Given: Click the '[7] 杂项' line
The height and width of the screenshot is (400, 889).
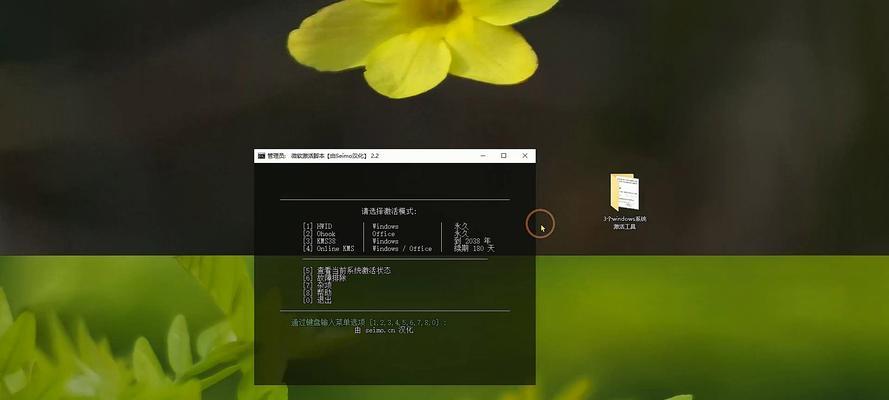Looking at the screenshot, I should (318, 286).
